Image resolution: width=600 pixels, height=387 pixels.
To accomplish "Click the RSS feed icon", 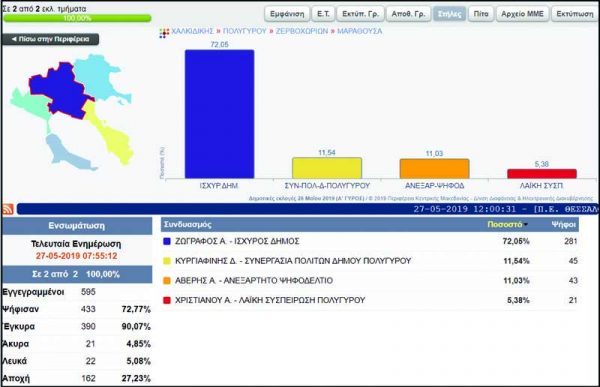I will point(8,209).
